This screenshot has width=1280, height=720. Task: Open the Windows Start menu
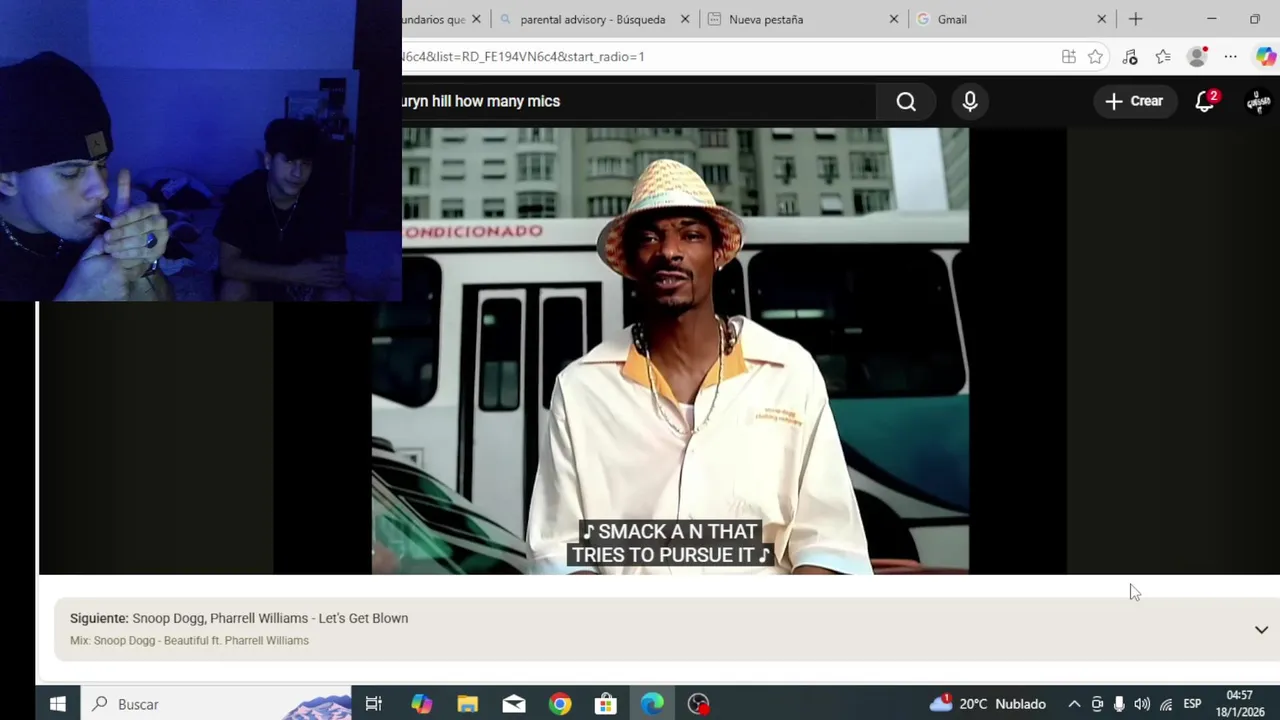tap(58, 704)
